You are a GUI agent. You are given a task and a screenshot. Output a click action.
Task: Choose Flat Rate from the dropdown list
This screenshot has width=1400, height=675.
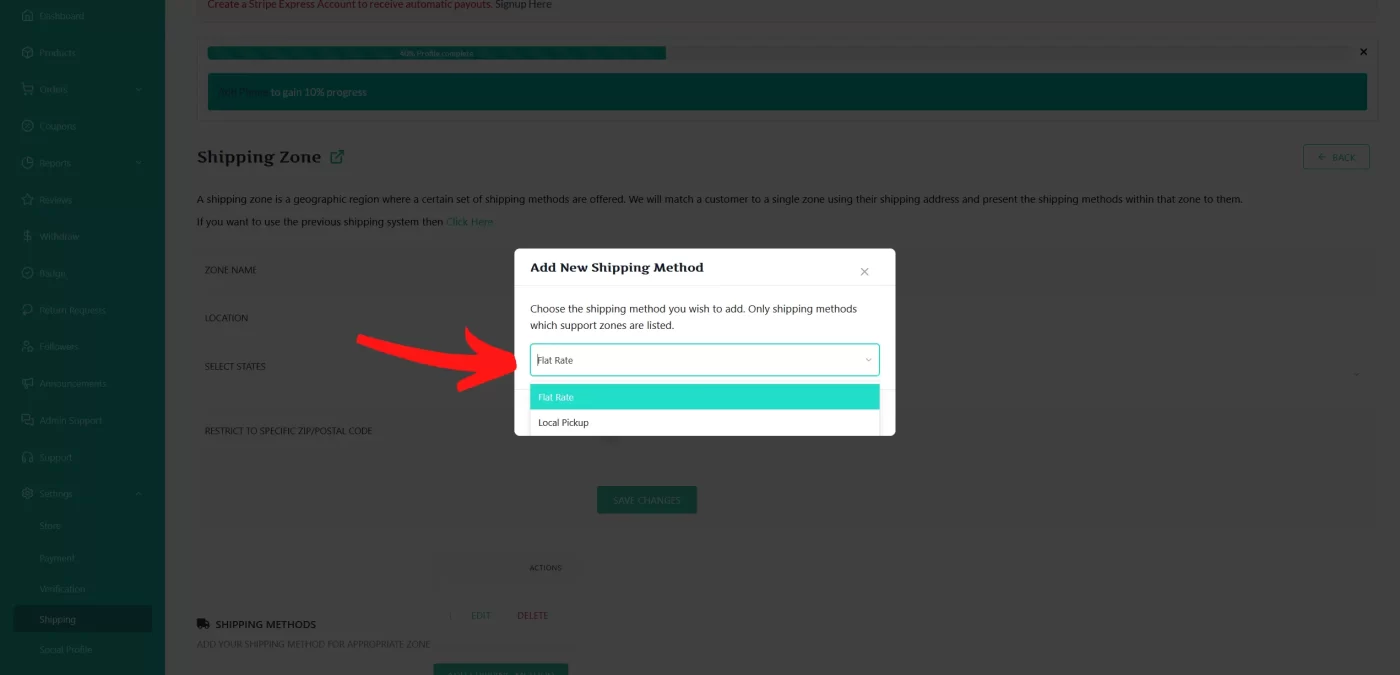click(x=704, y=397)
